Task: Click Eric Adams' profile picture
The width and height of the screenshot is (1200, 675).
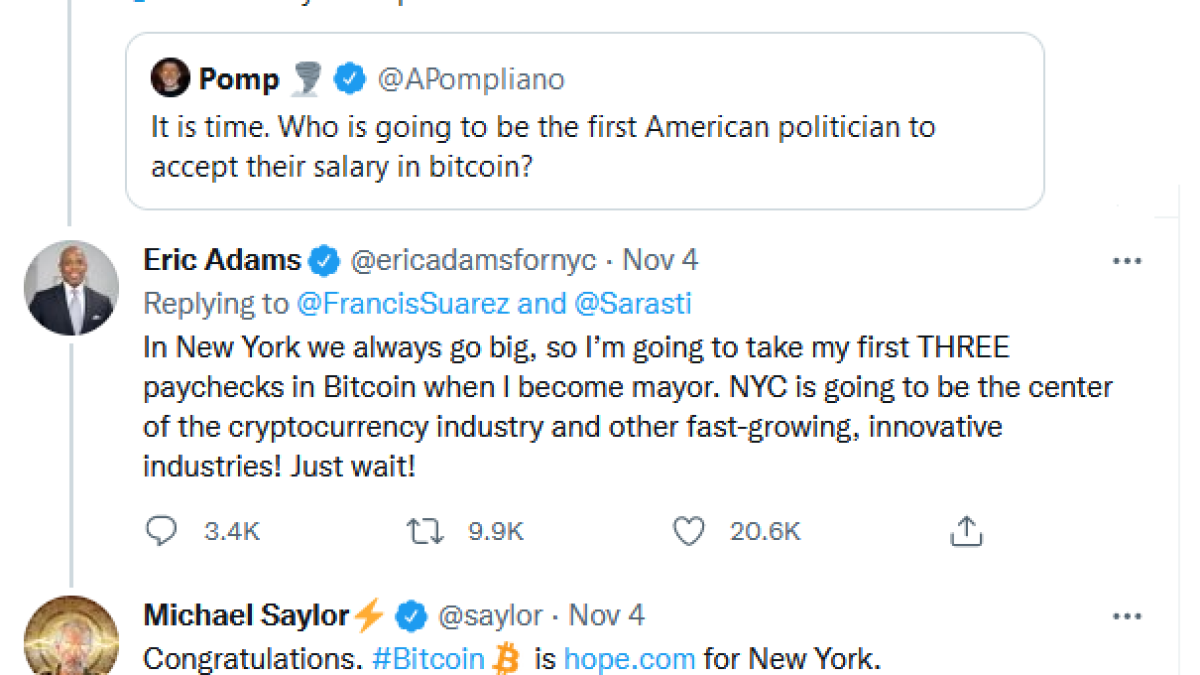Action: [71, 287]
